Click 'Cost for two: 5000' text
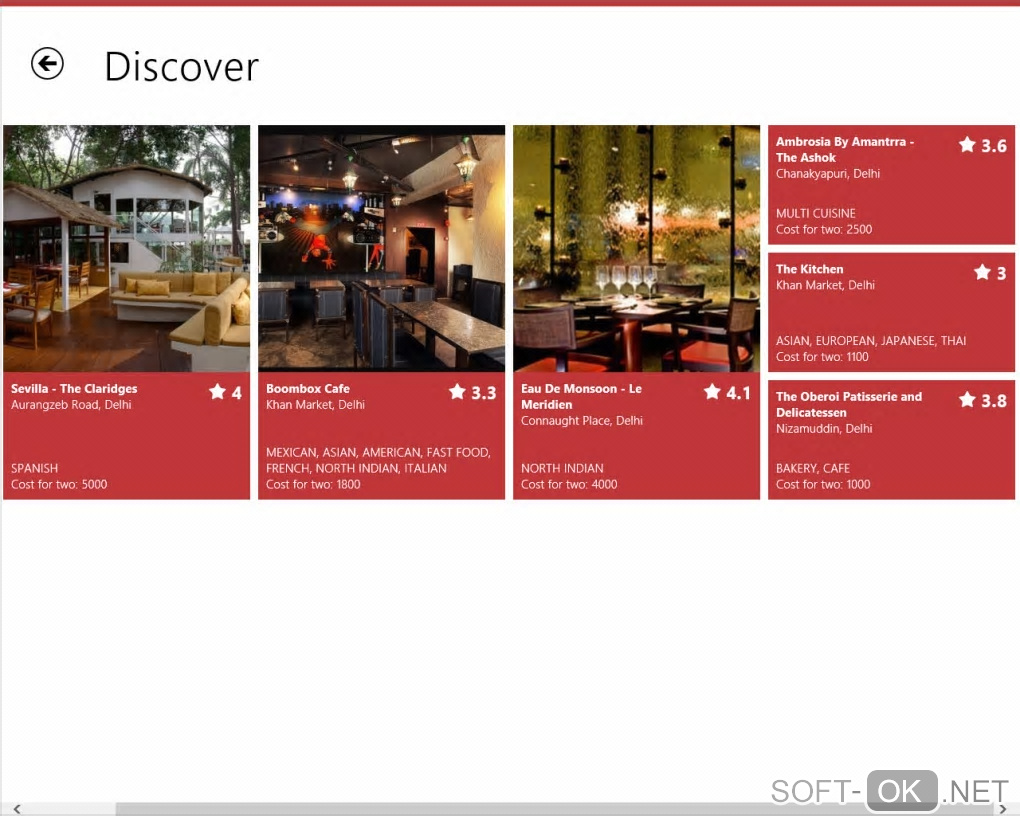This screenshot has height=816, width=1020. coord(59,484)
